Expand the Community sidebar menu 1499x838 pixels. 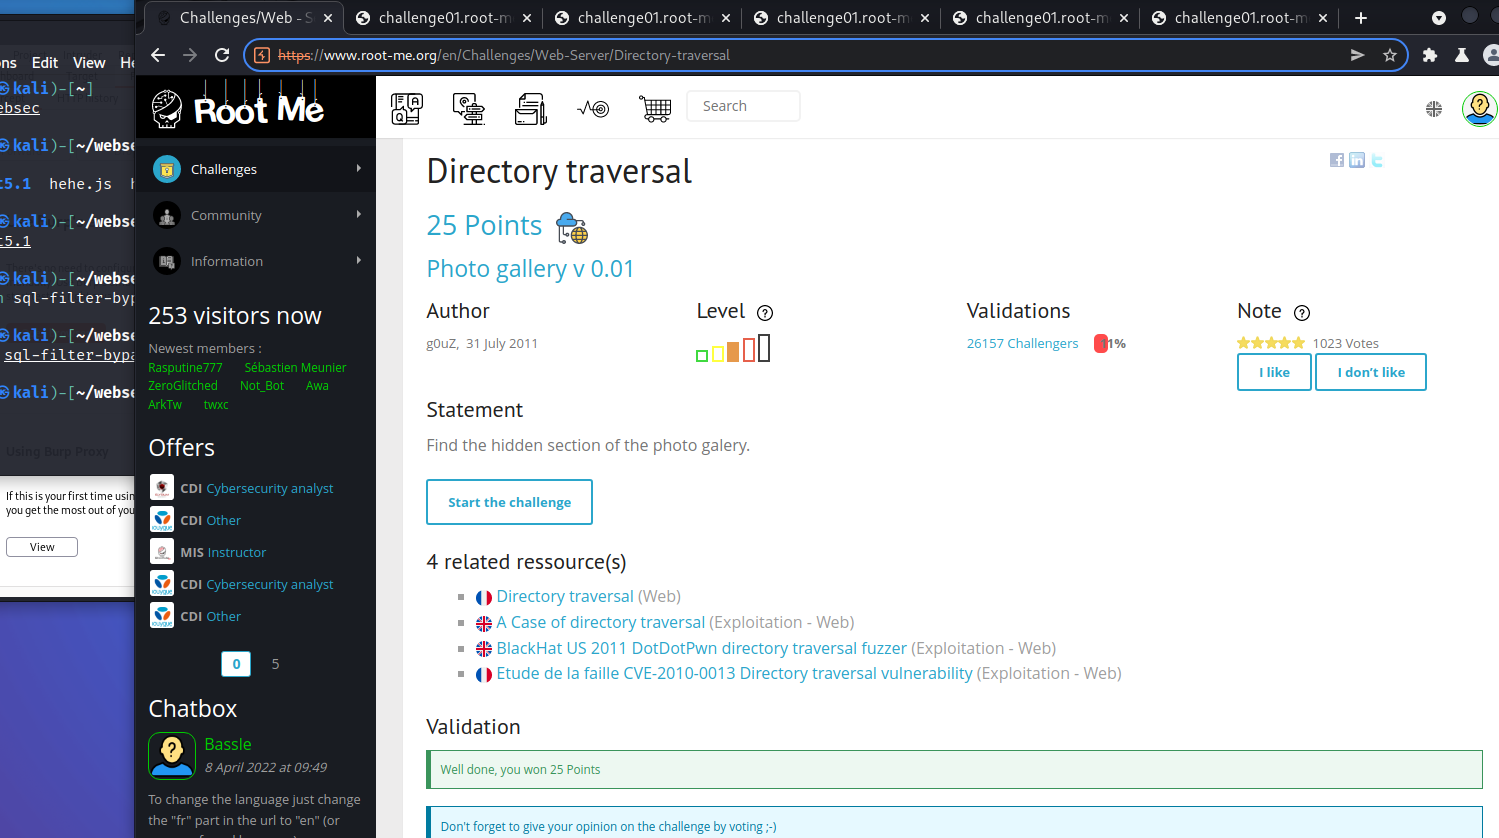[256, 215]
